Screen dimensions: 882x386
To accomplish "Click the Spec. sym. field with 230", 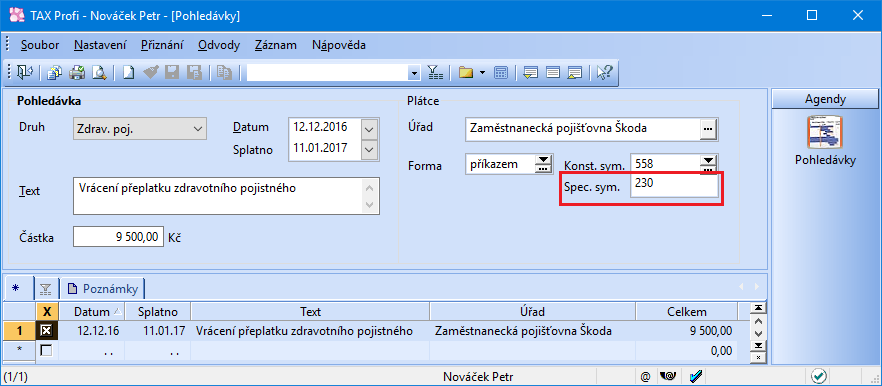I will tap(674, 185).
